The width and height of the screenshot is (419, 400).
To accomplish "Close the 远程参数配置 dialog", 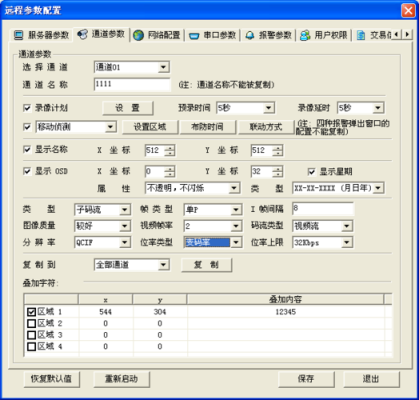I will (408, 10).
